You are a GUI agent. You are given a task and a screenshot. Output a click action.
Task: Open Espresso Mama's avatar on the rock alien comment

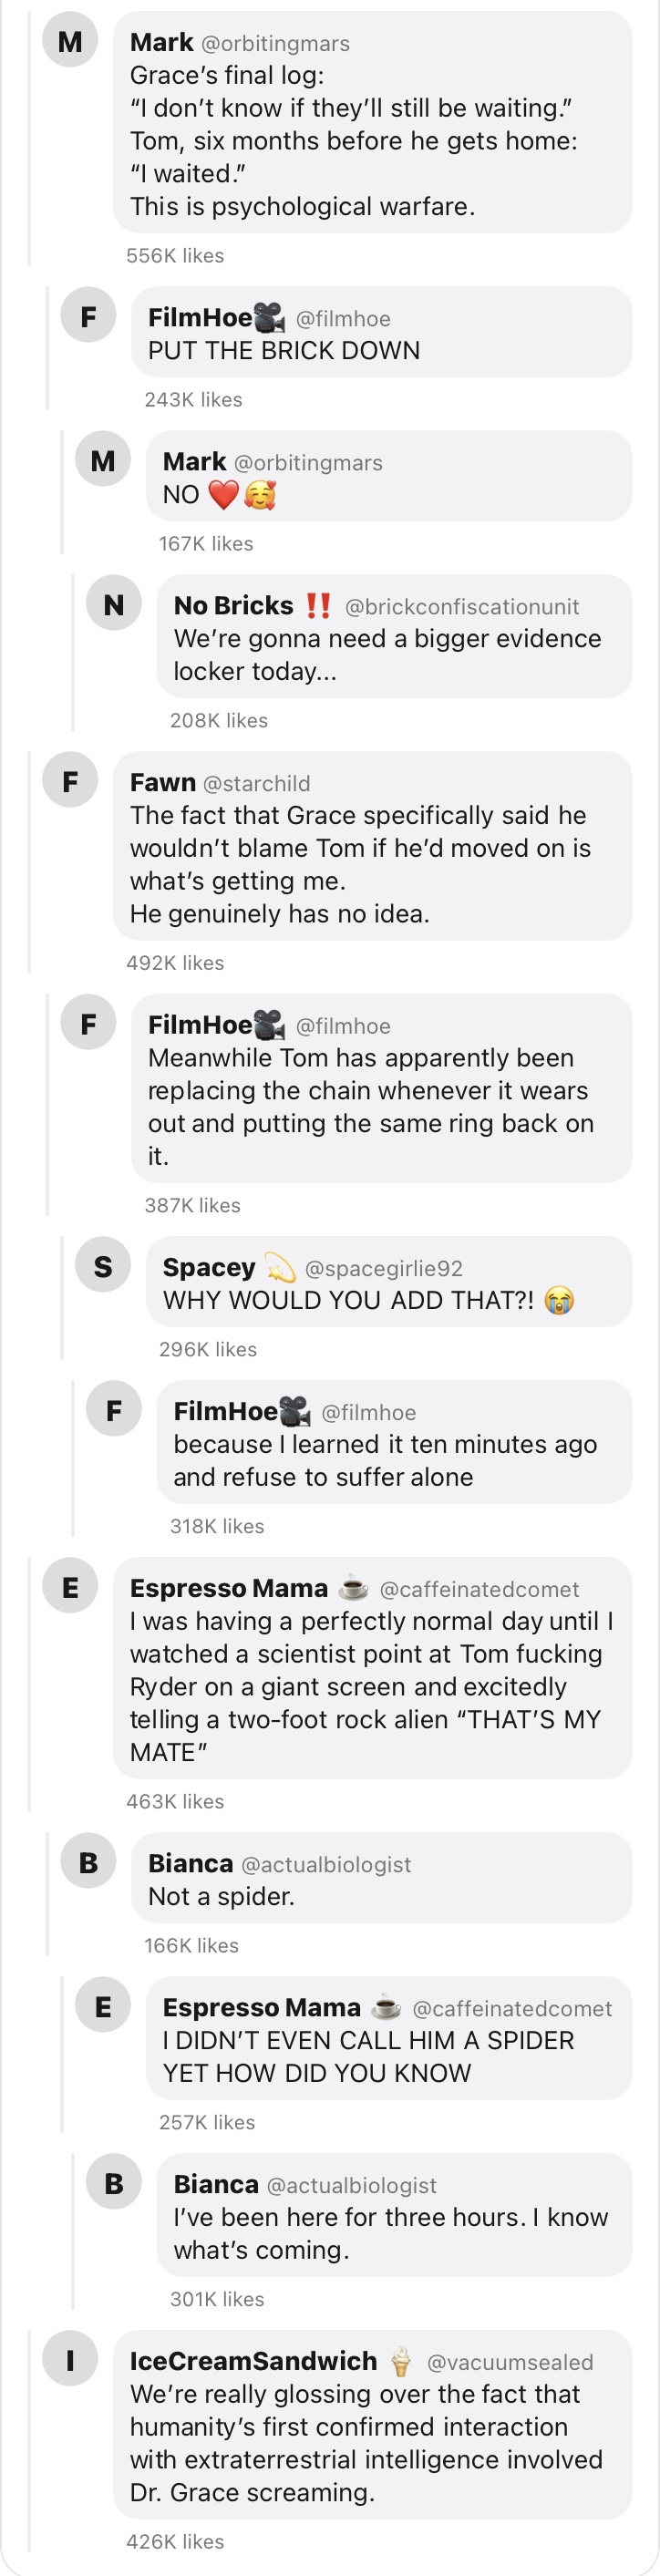(x=70, y=1586)
